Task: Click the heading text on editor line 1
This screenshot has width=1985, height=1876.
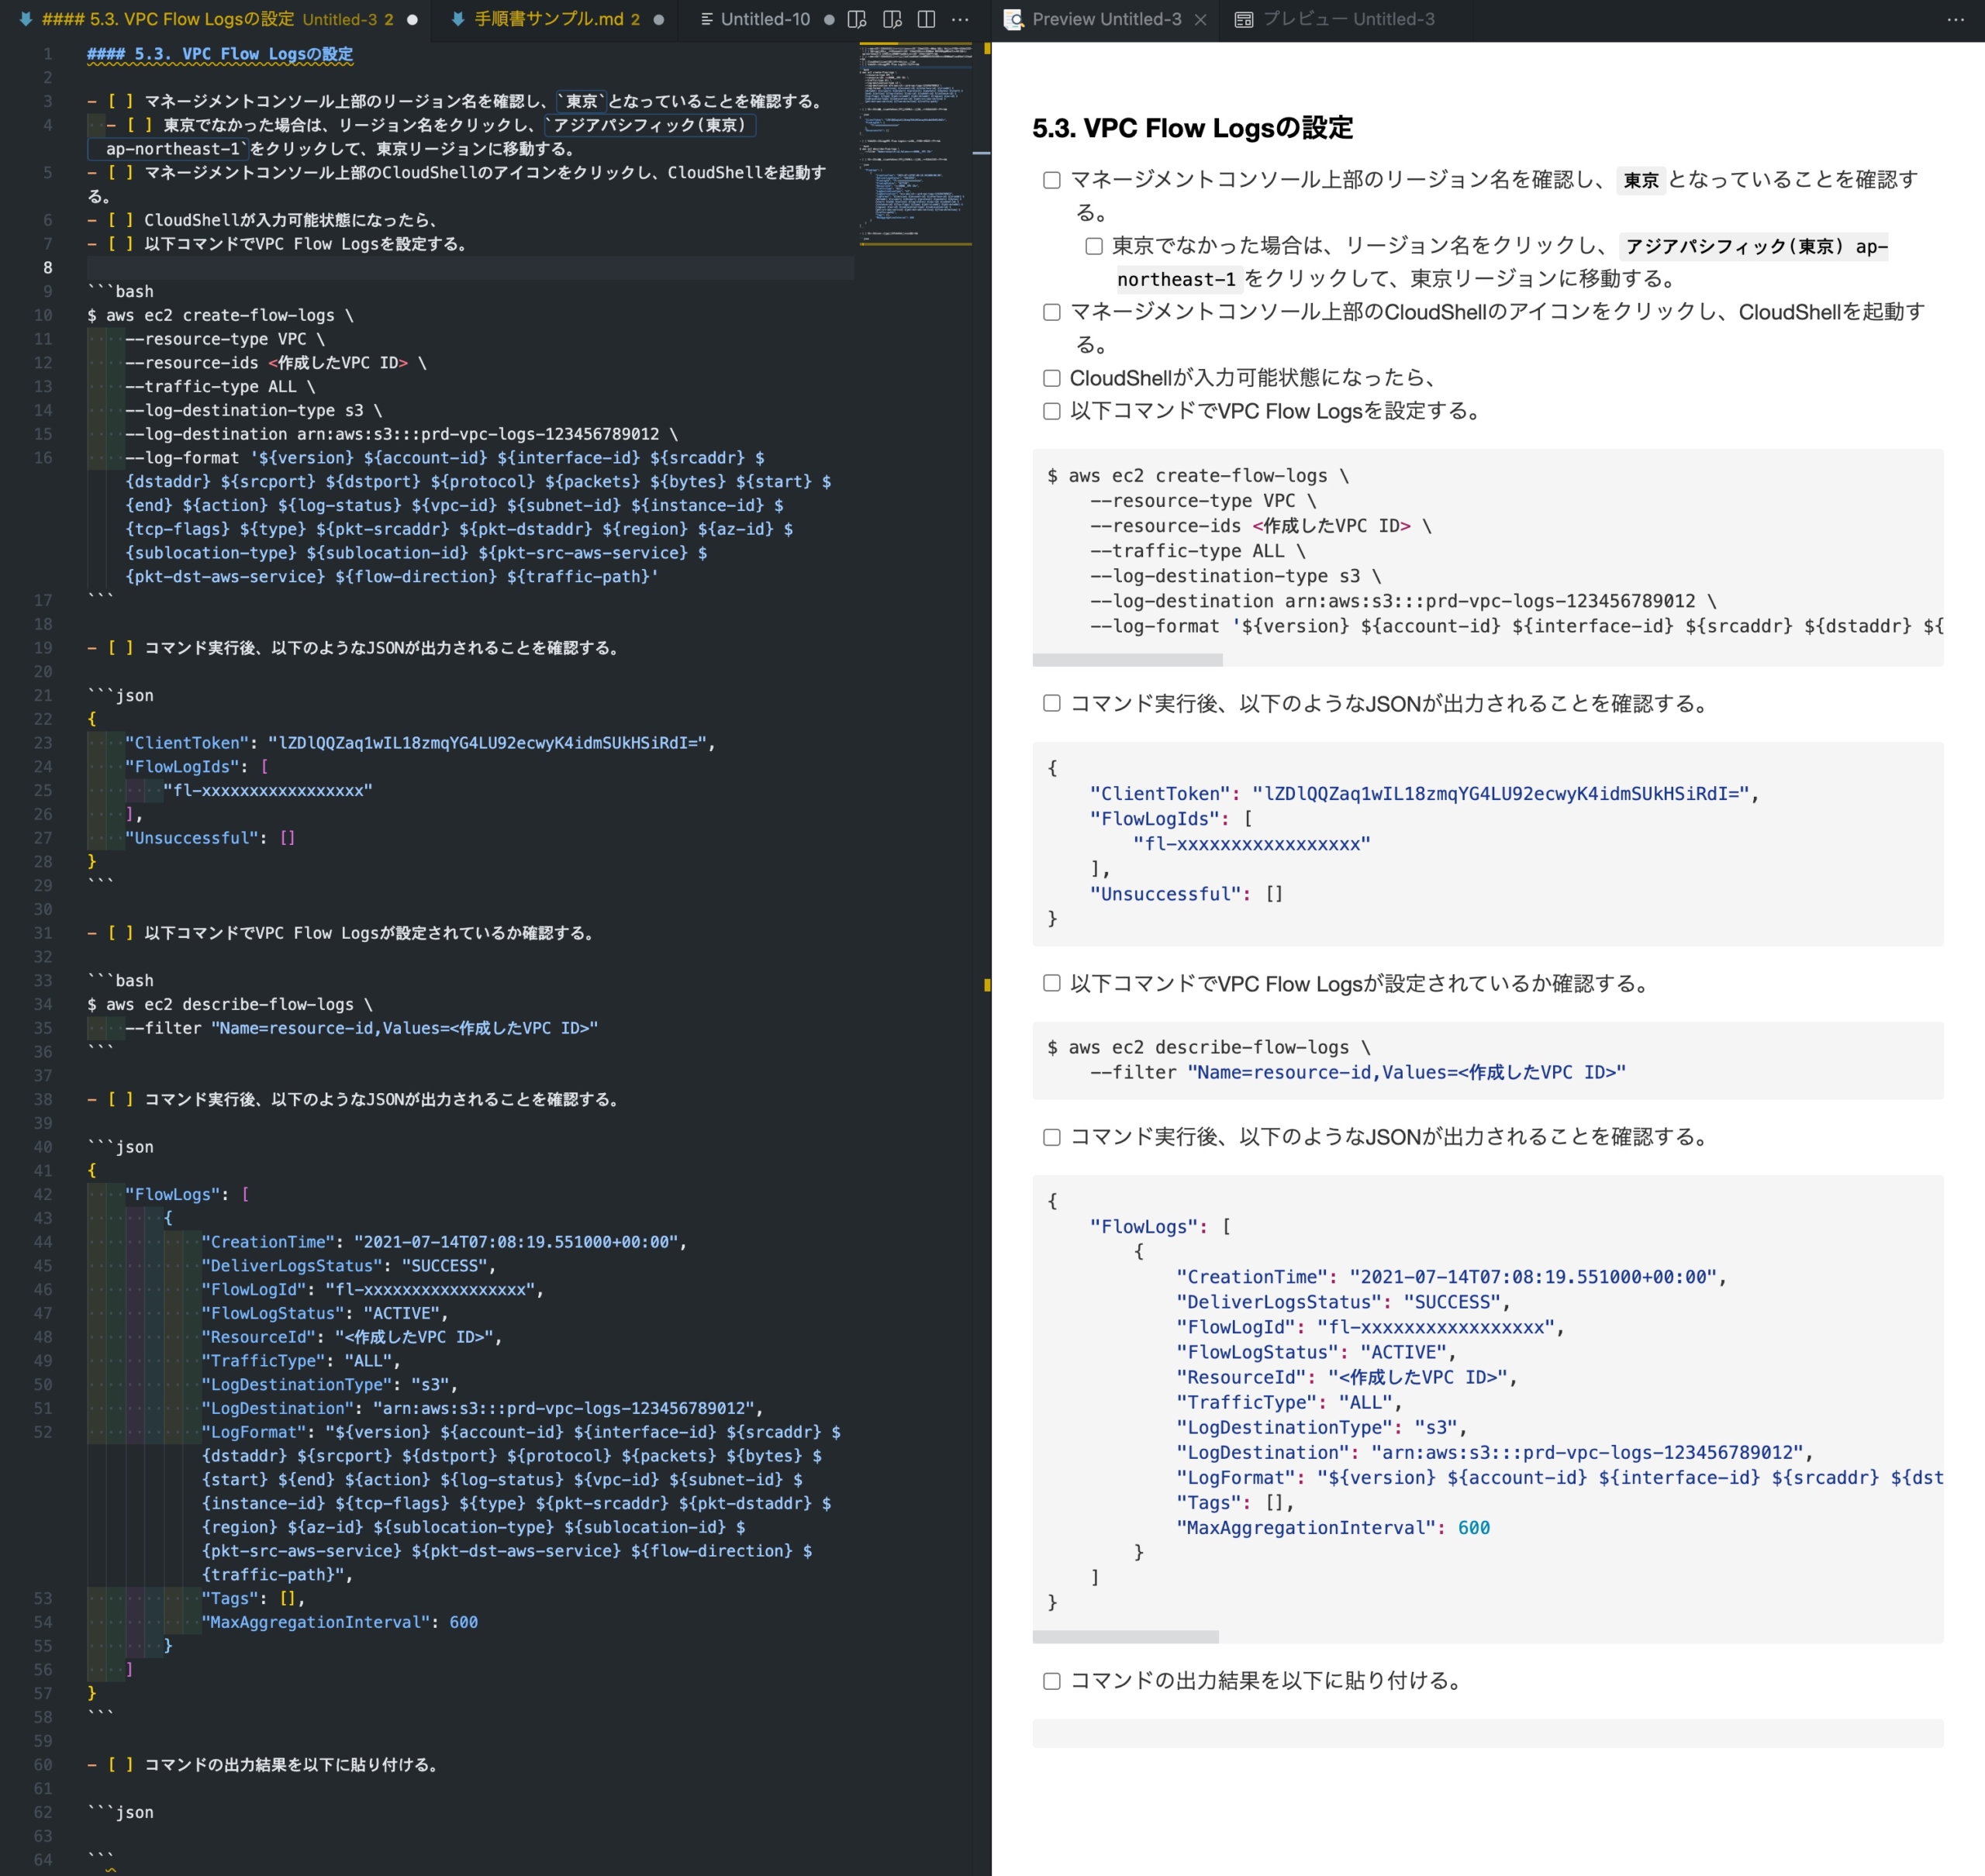Action: click(x=220, y=54)
